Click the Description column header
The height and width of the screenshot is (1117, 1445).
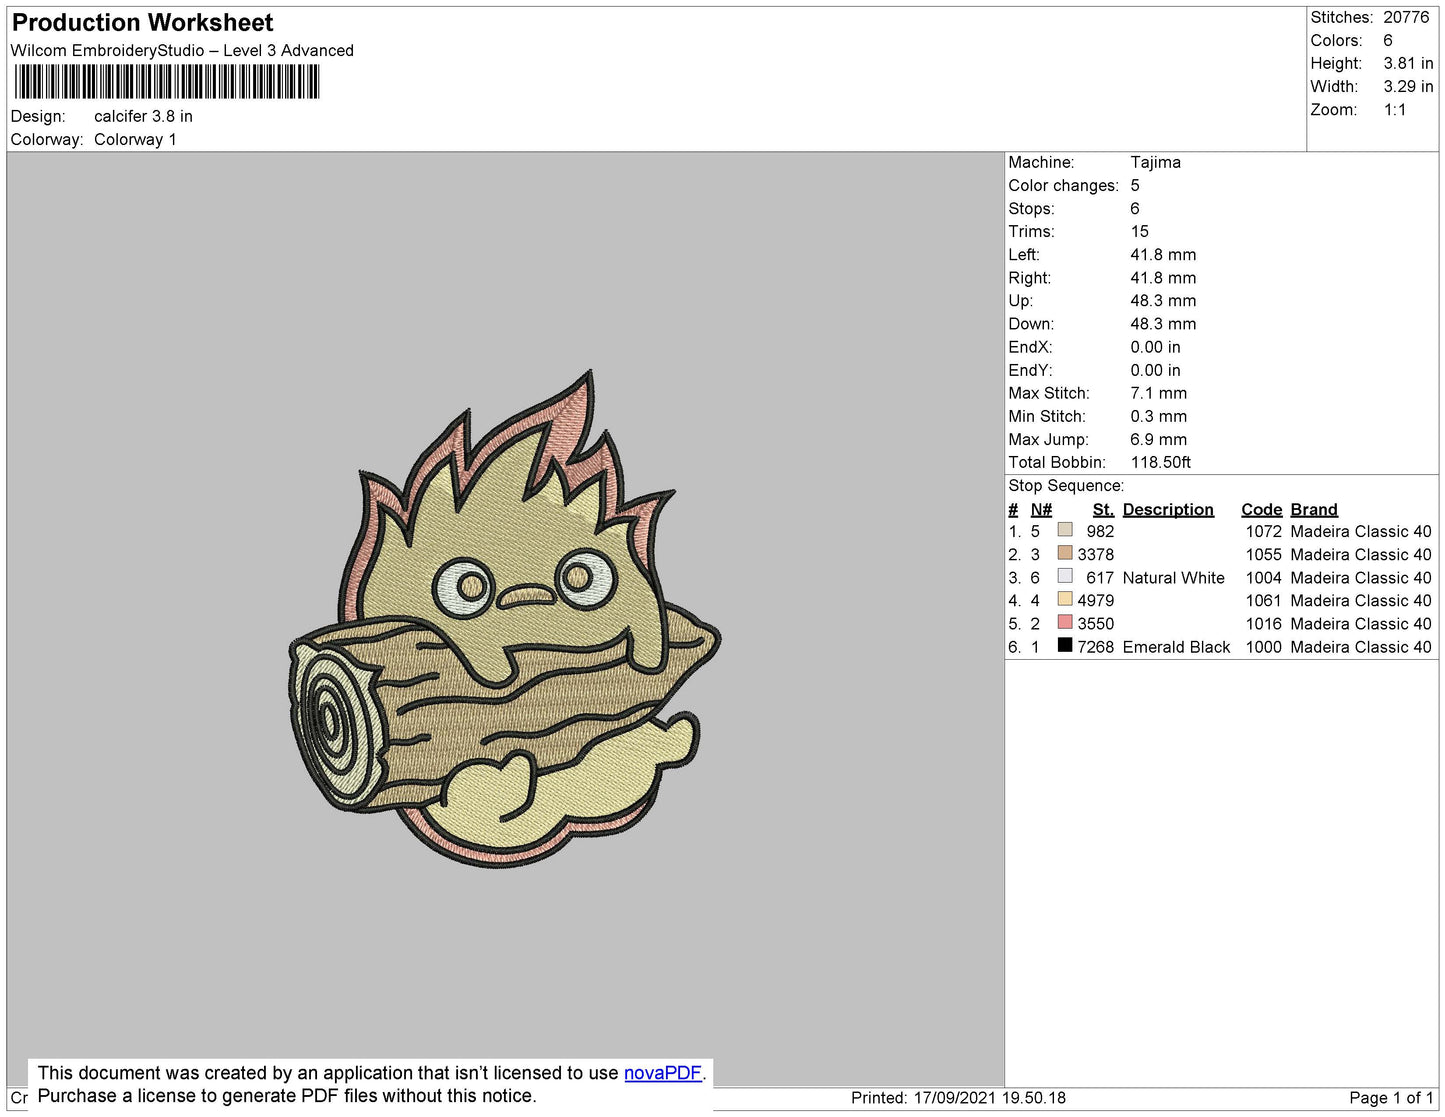pyautogui.click(x=1167, y=509)
